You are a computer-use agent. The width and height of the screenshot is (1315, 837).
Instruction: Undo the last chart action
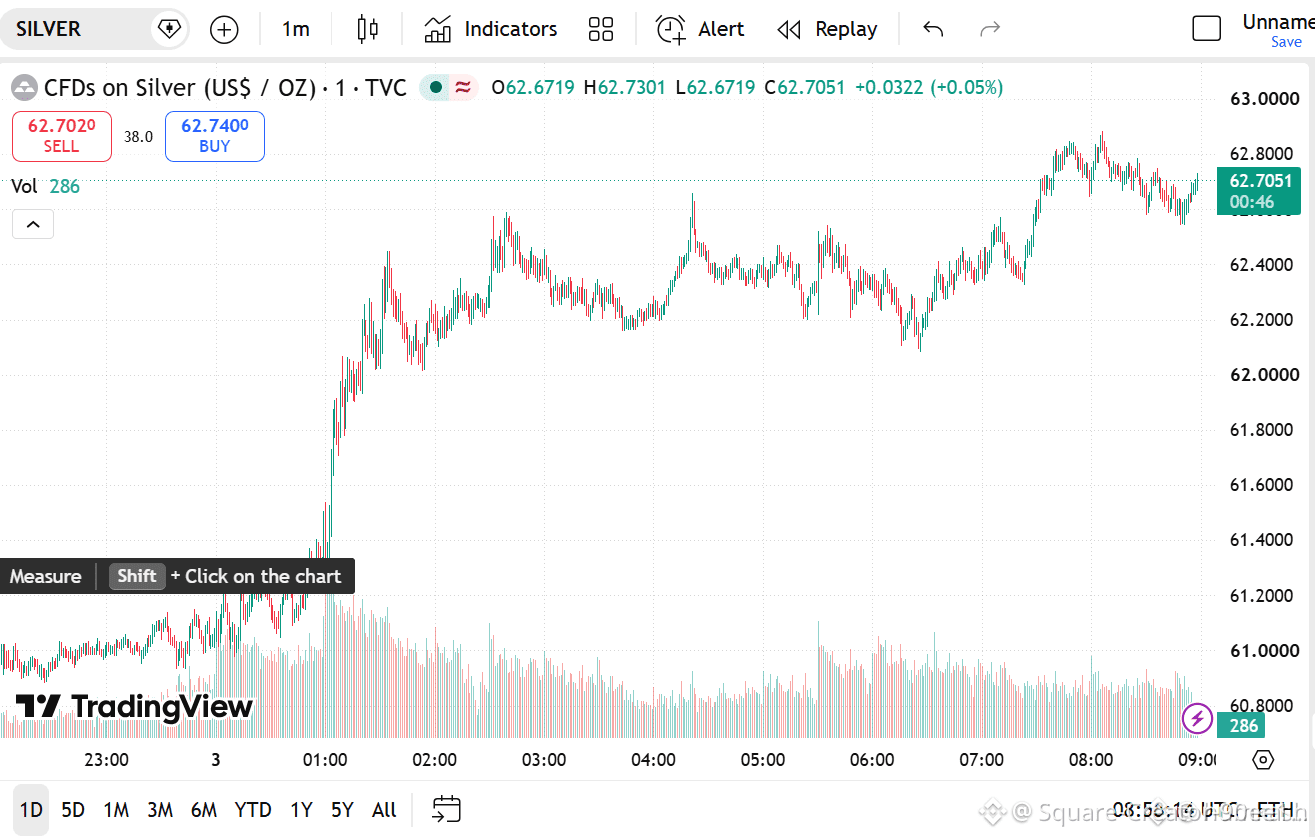(x=933, y=29)
